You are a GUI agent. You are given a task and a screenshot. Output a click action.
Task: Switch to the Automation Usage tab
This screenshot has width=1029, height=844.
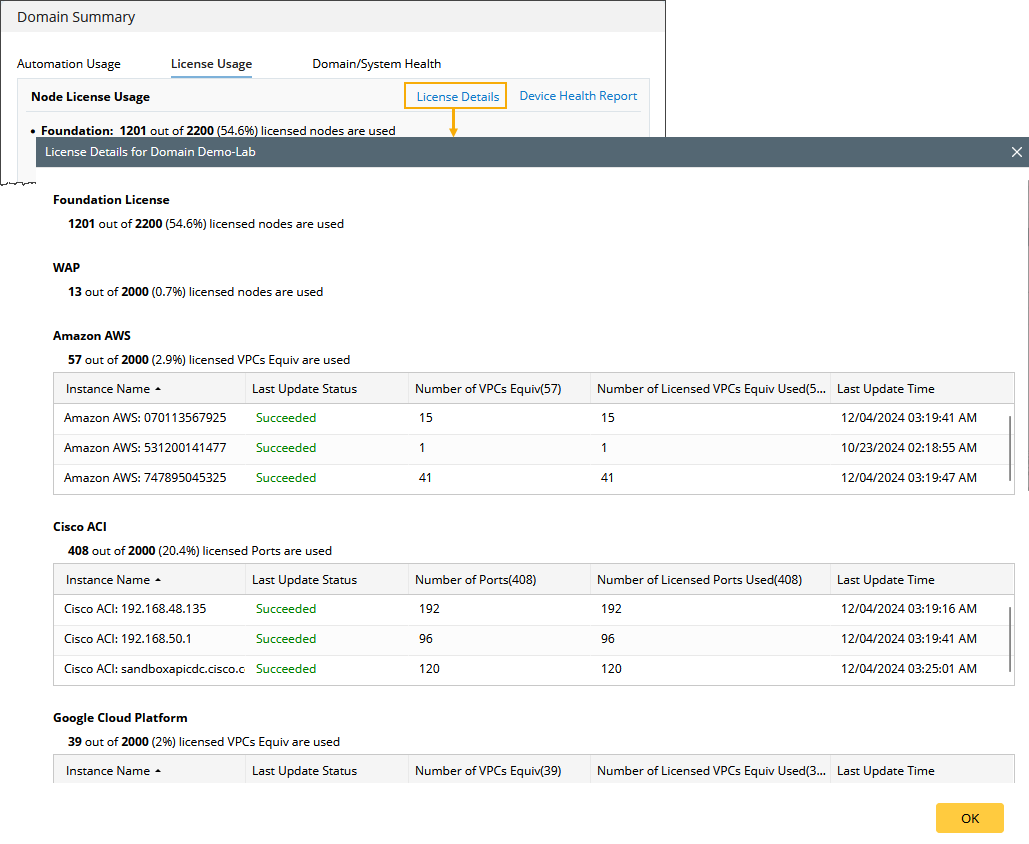coord(69,64)
